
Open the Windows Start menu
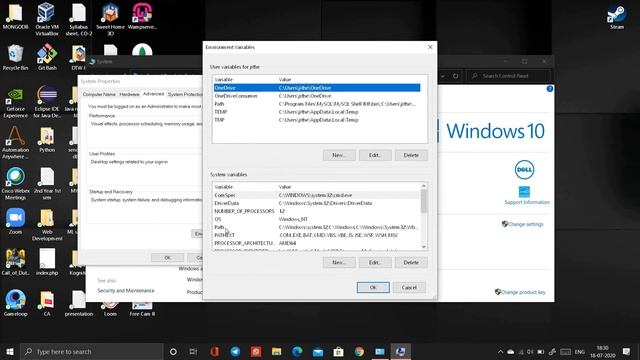coord(10,351)
